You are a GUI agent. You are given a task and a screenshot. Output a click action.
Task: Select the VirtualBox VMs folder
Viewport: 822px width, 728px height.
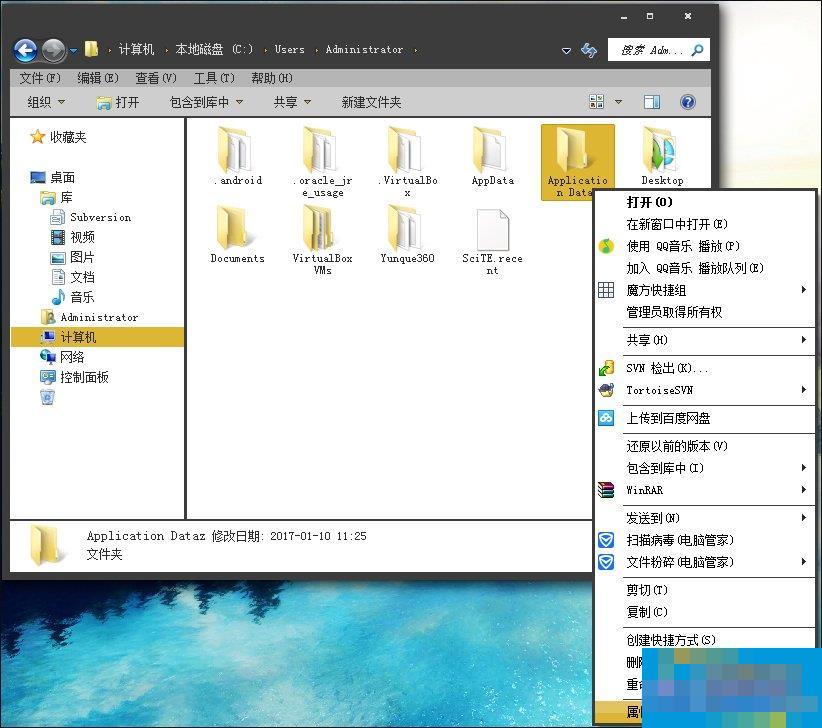click(322, 241)
